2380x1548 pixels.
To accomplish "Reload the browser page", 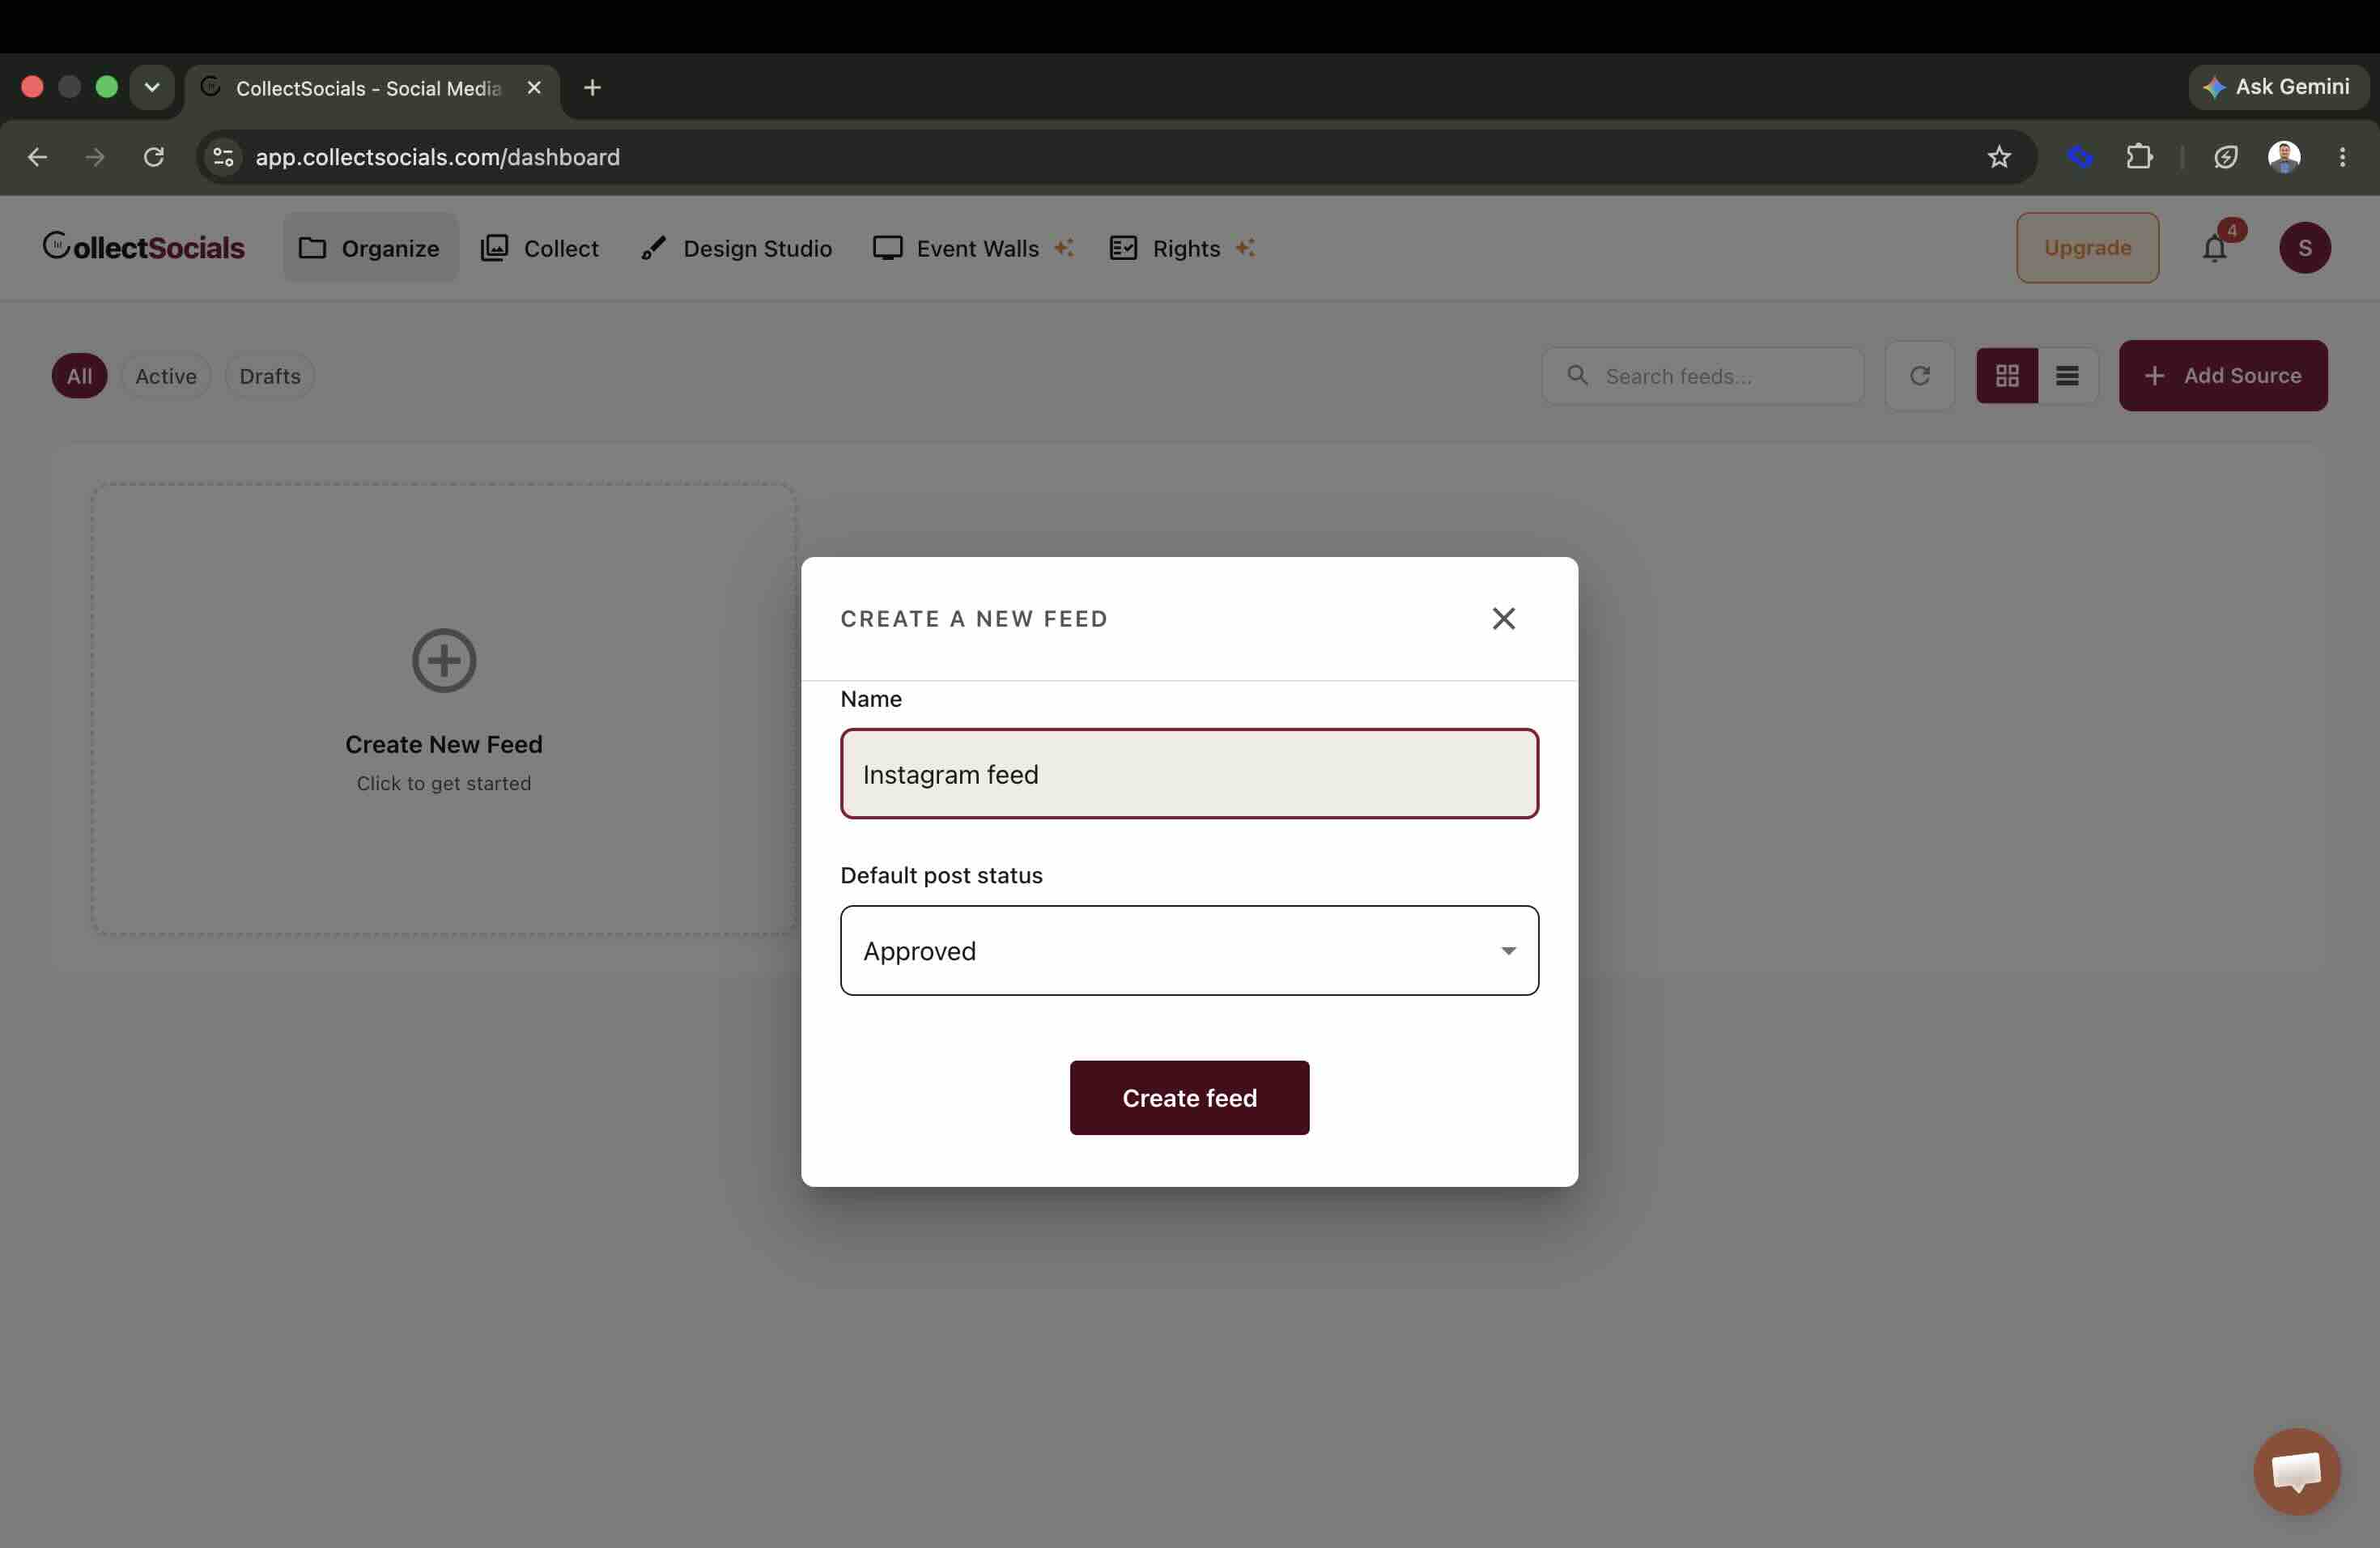I will tap(153, 157).
